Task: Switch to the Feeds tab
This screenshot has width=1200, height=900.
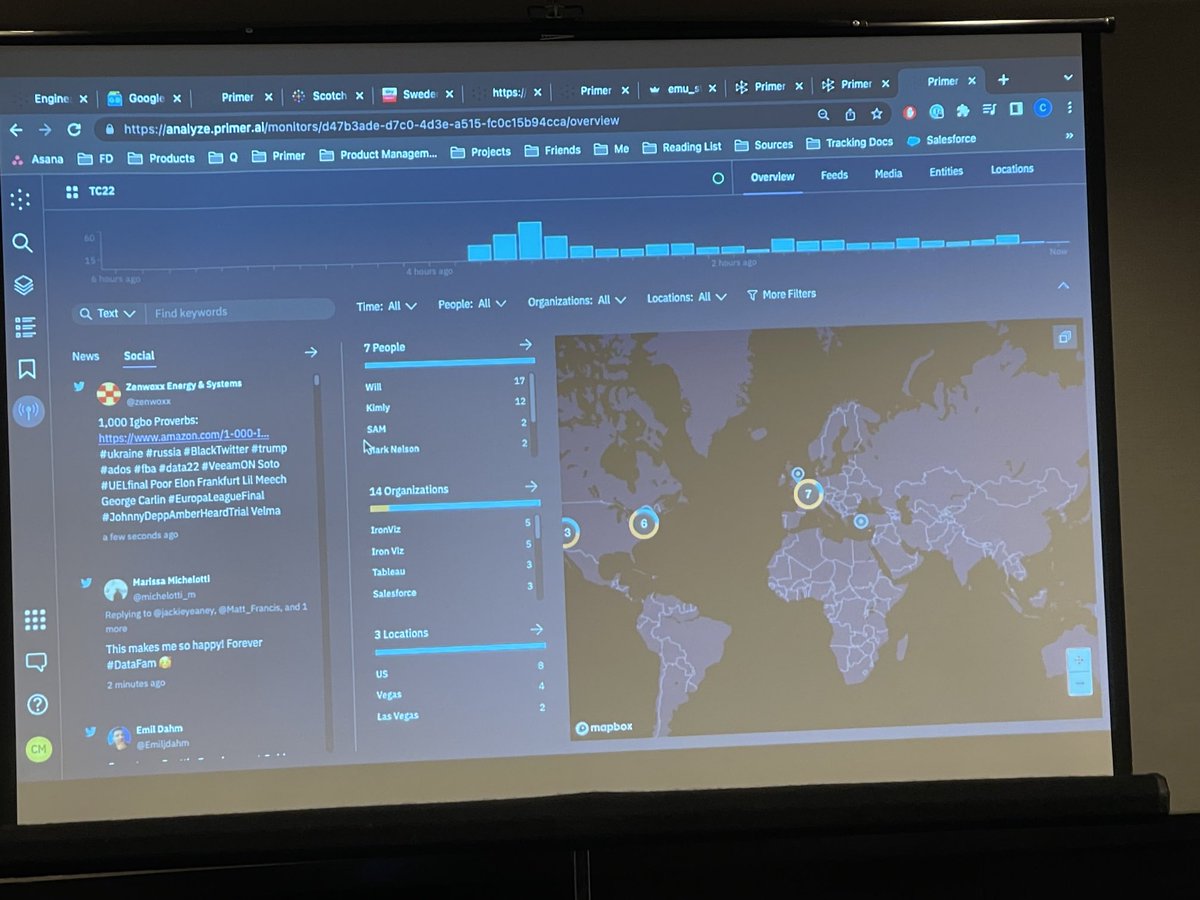Action: tap(834, 175)
